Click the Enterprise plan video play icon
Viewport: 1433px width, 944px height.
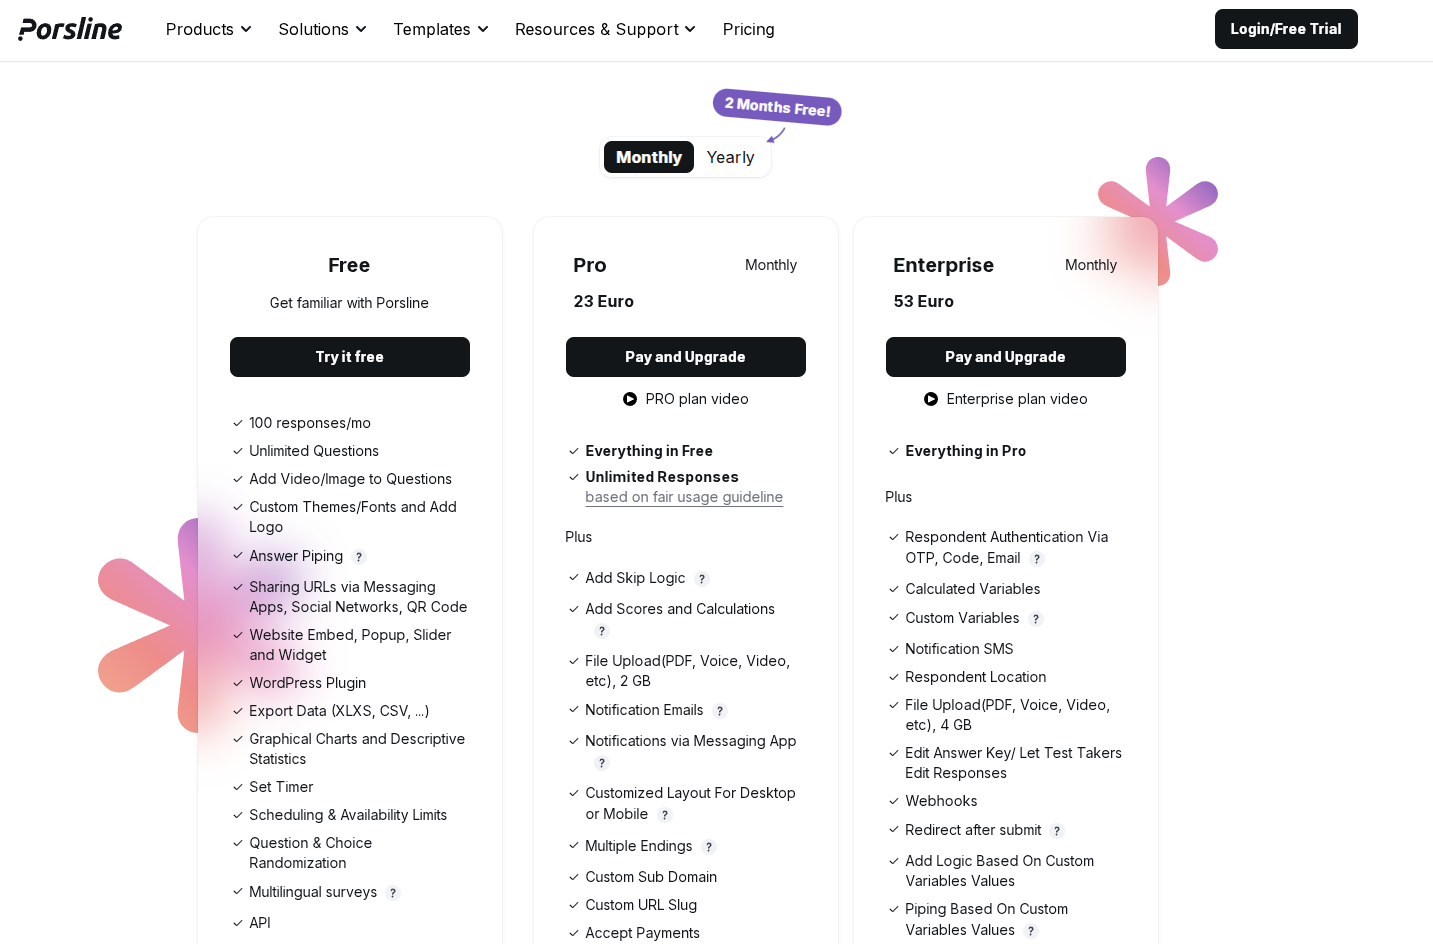point(931,399)
